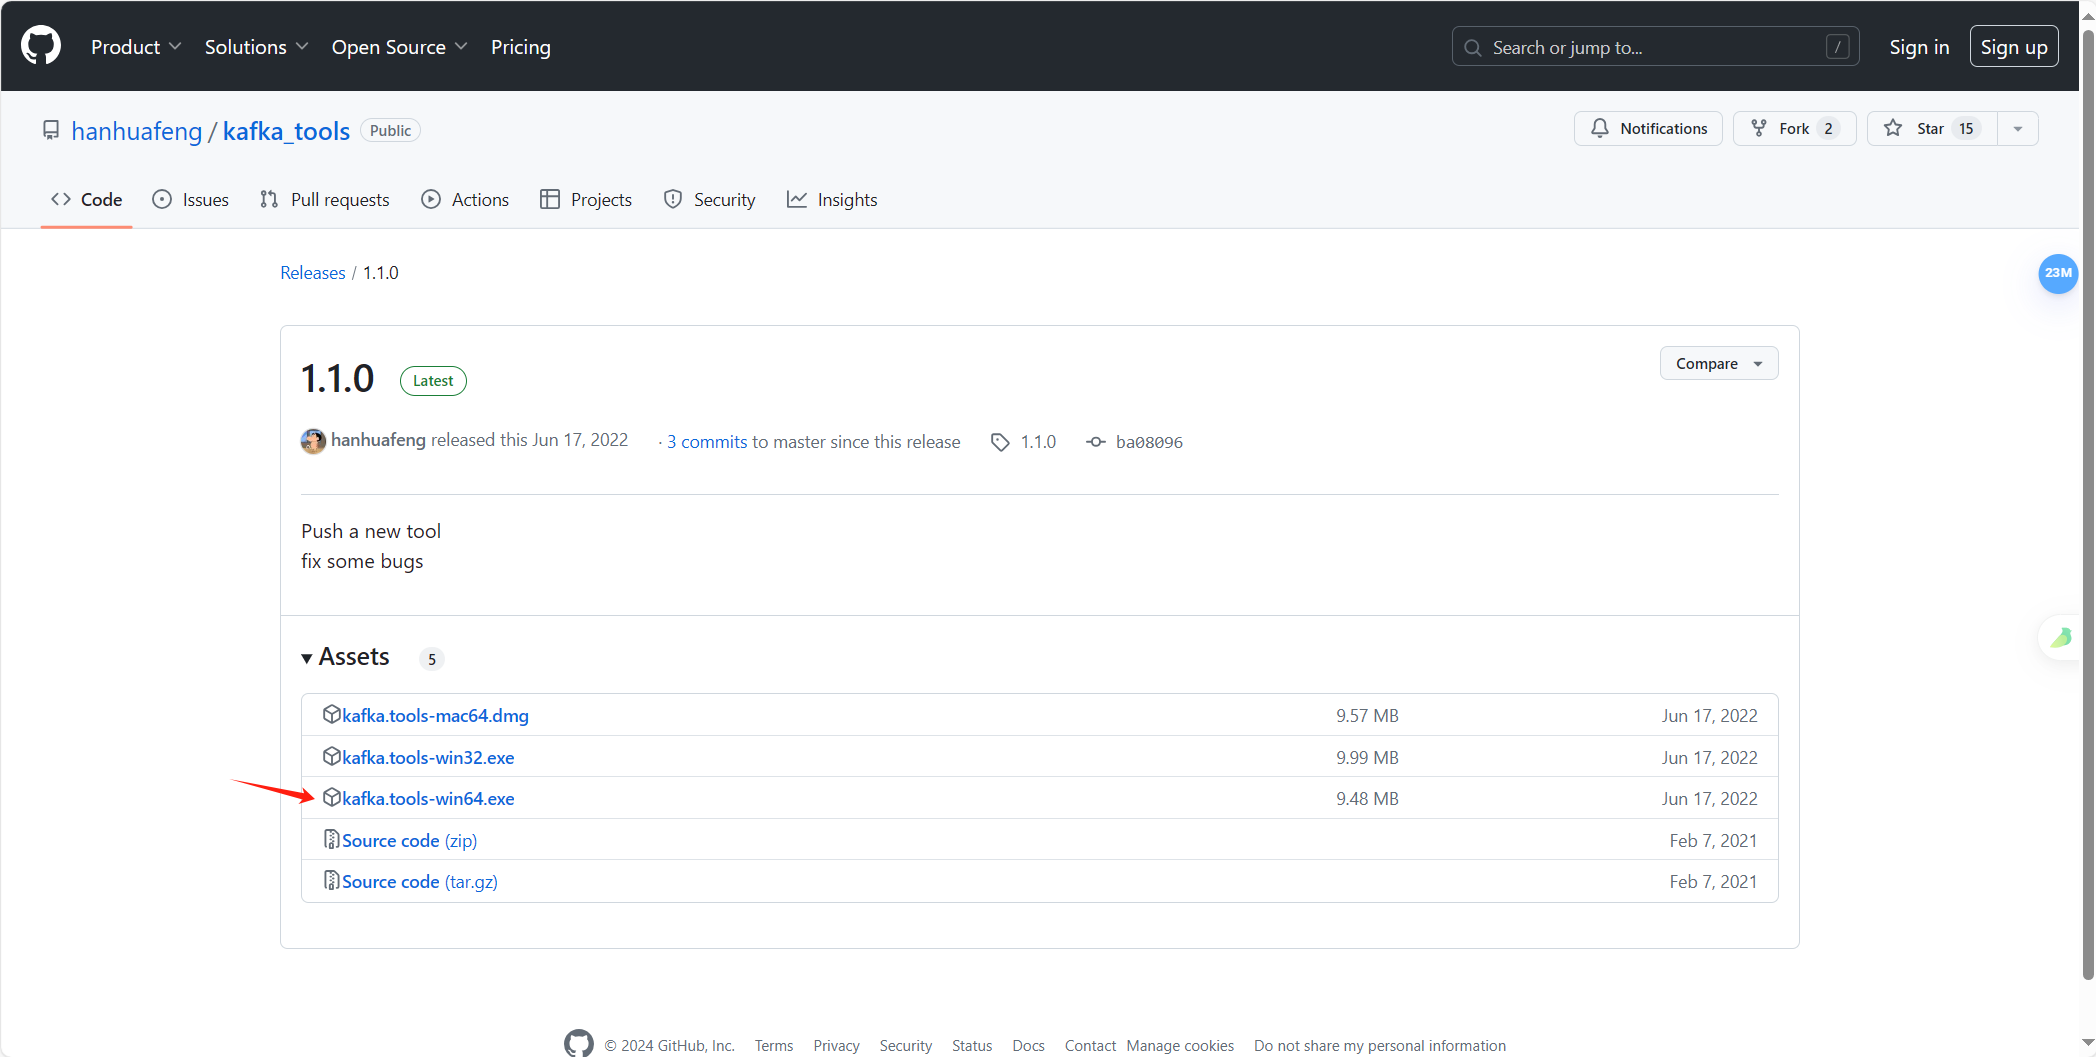Click the green bird floating widget icon
The image size is (2096, 1057).
(2061, 637)
